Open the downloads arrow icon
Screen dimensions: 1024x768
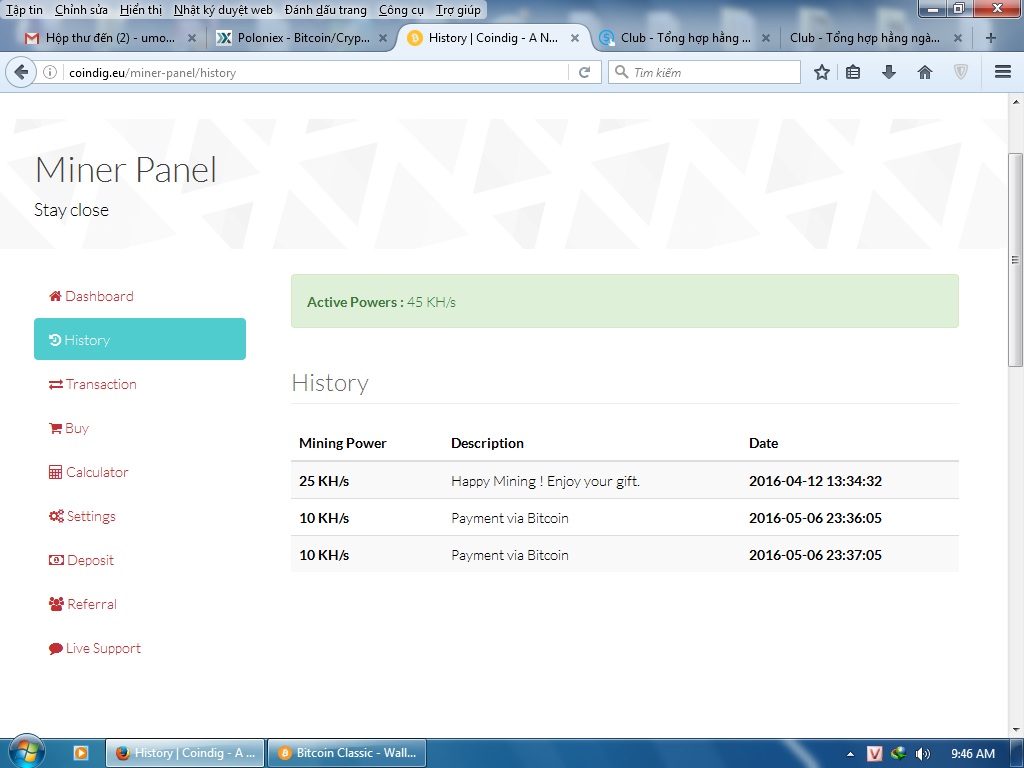coord(888,72)
